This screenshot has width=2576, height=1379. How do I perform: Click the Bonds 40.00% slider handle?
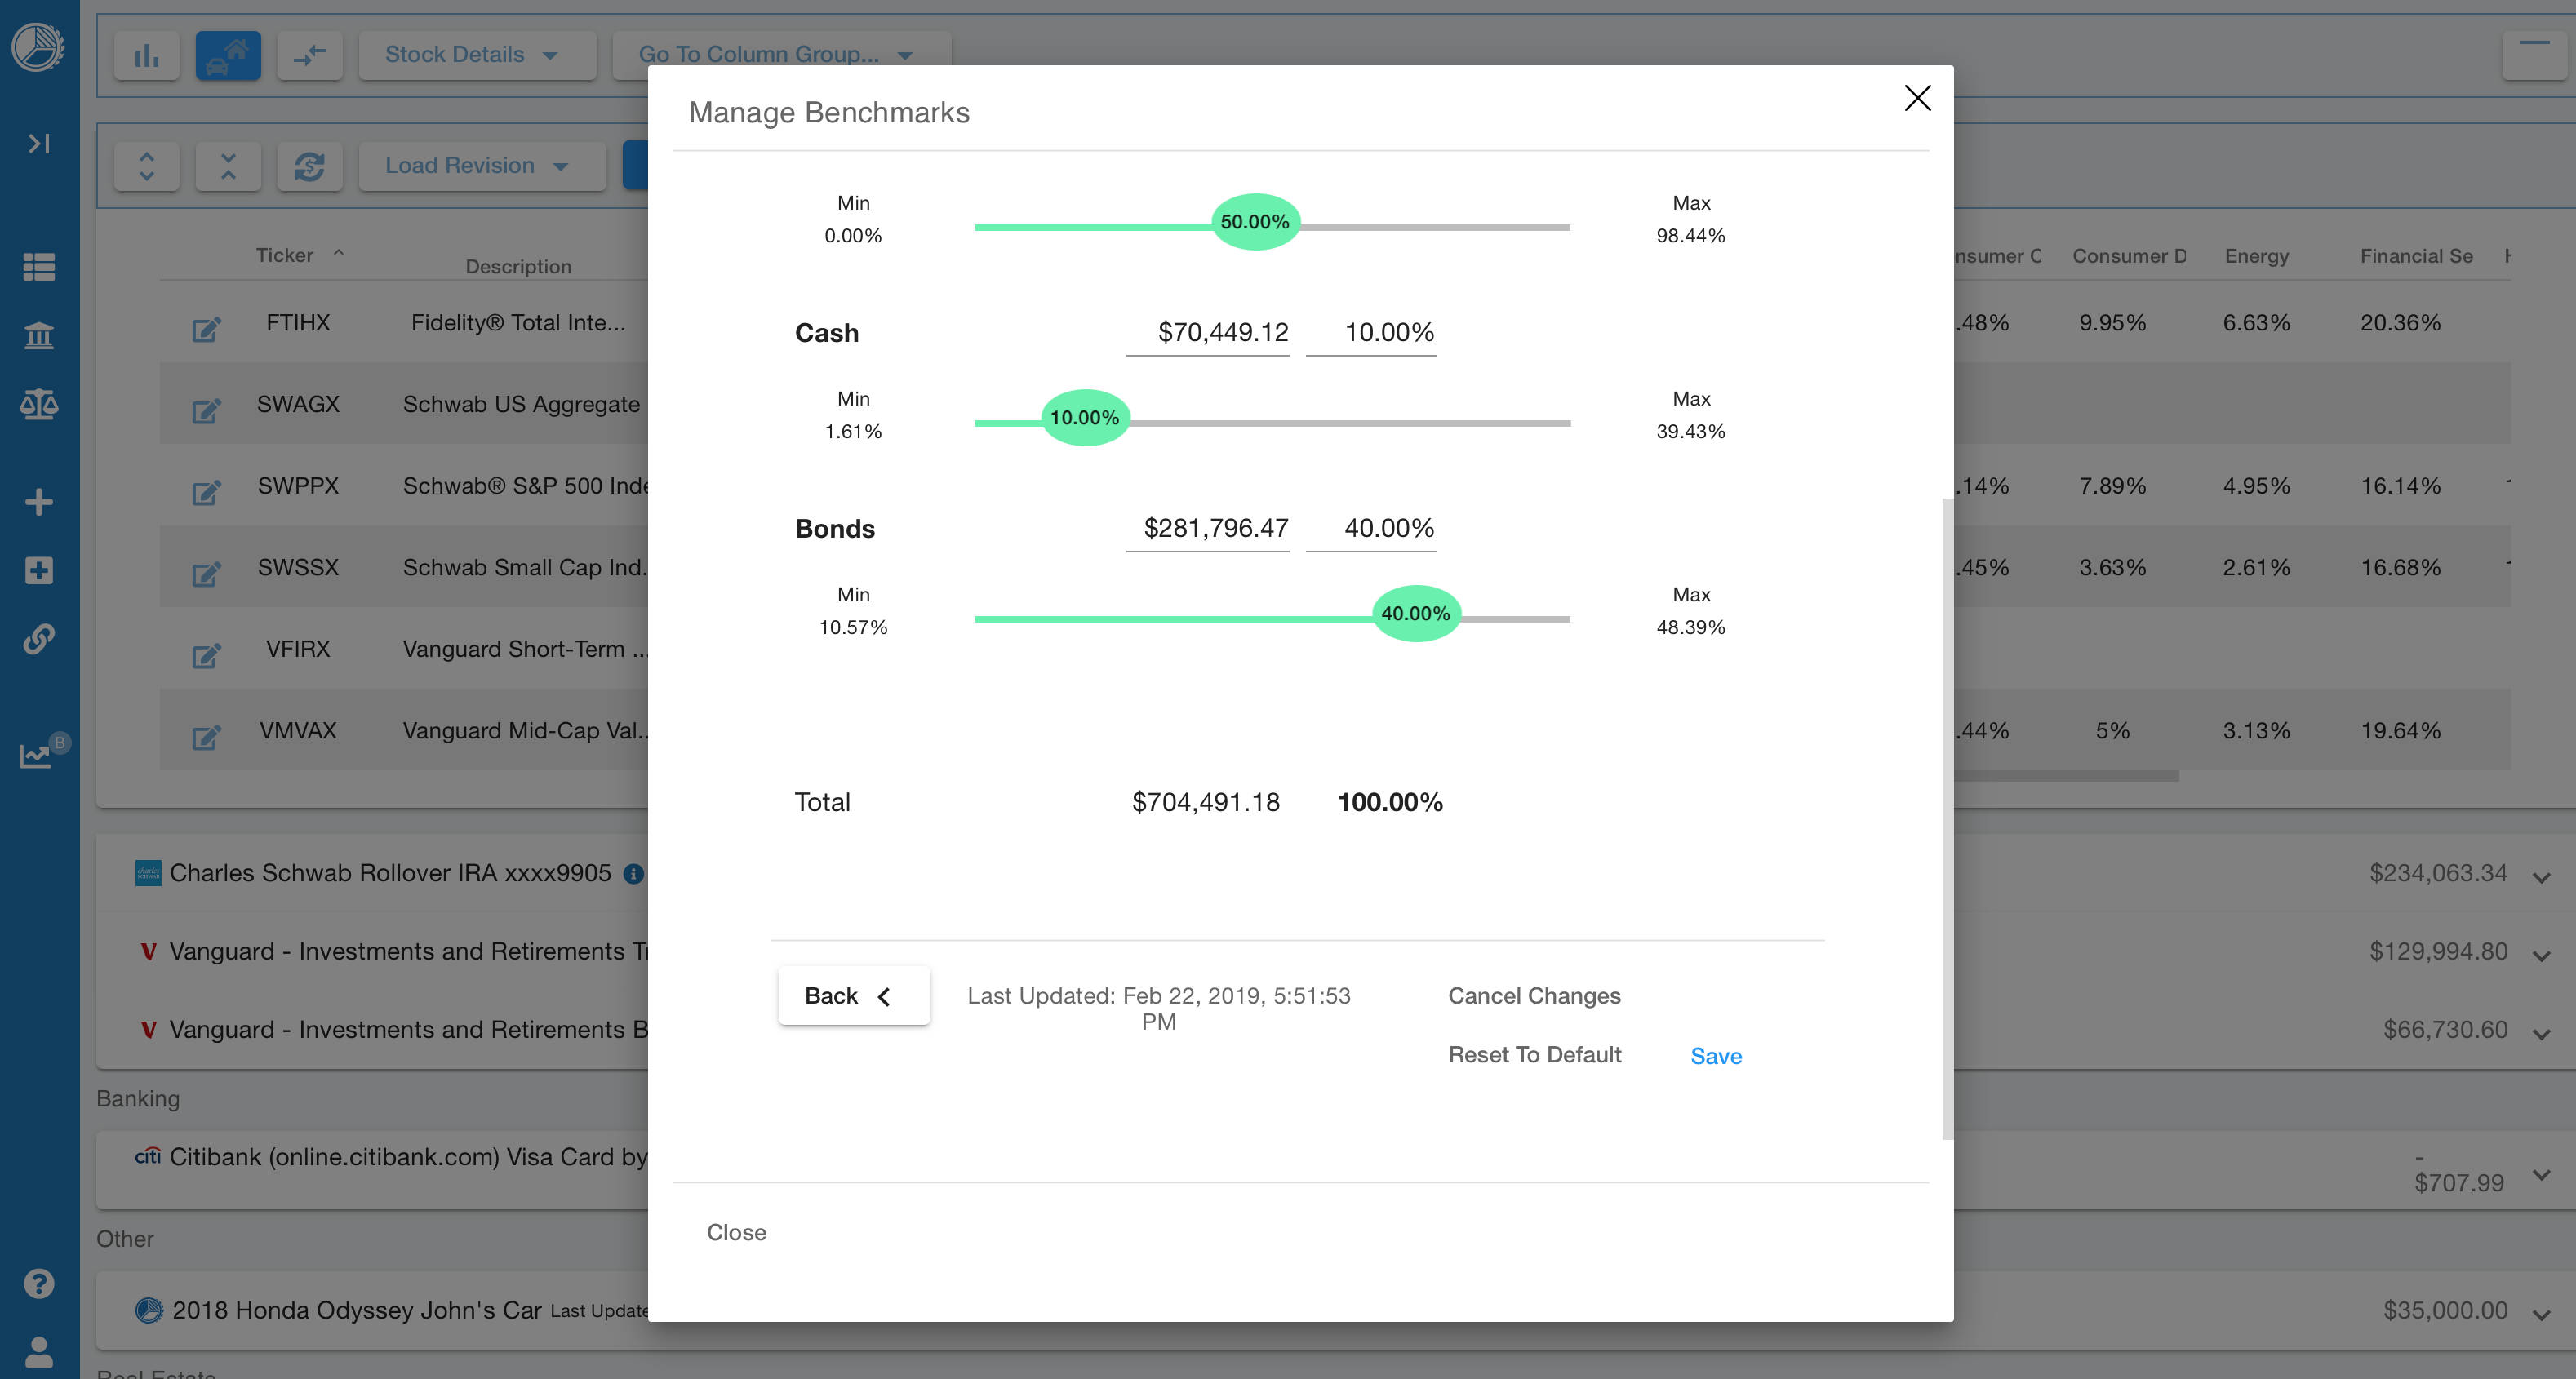pyautogui.click(x=1415, y=614)
